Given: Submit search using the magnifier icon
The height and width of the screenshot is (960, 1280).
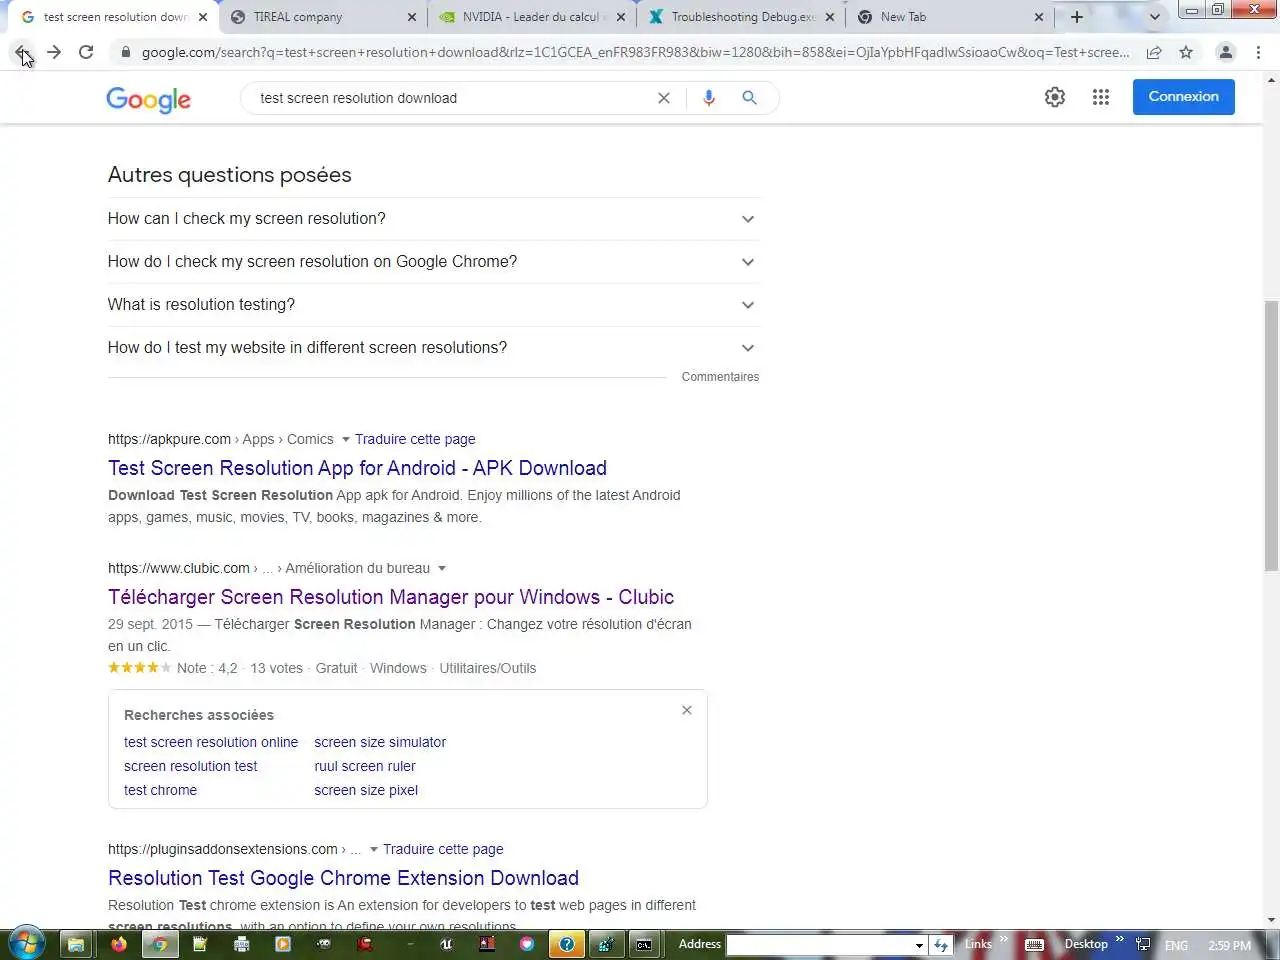Looking at the screenshot, I should click(749, 98).
